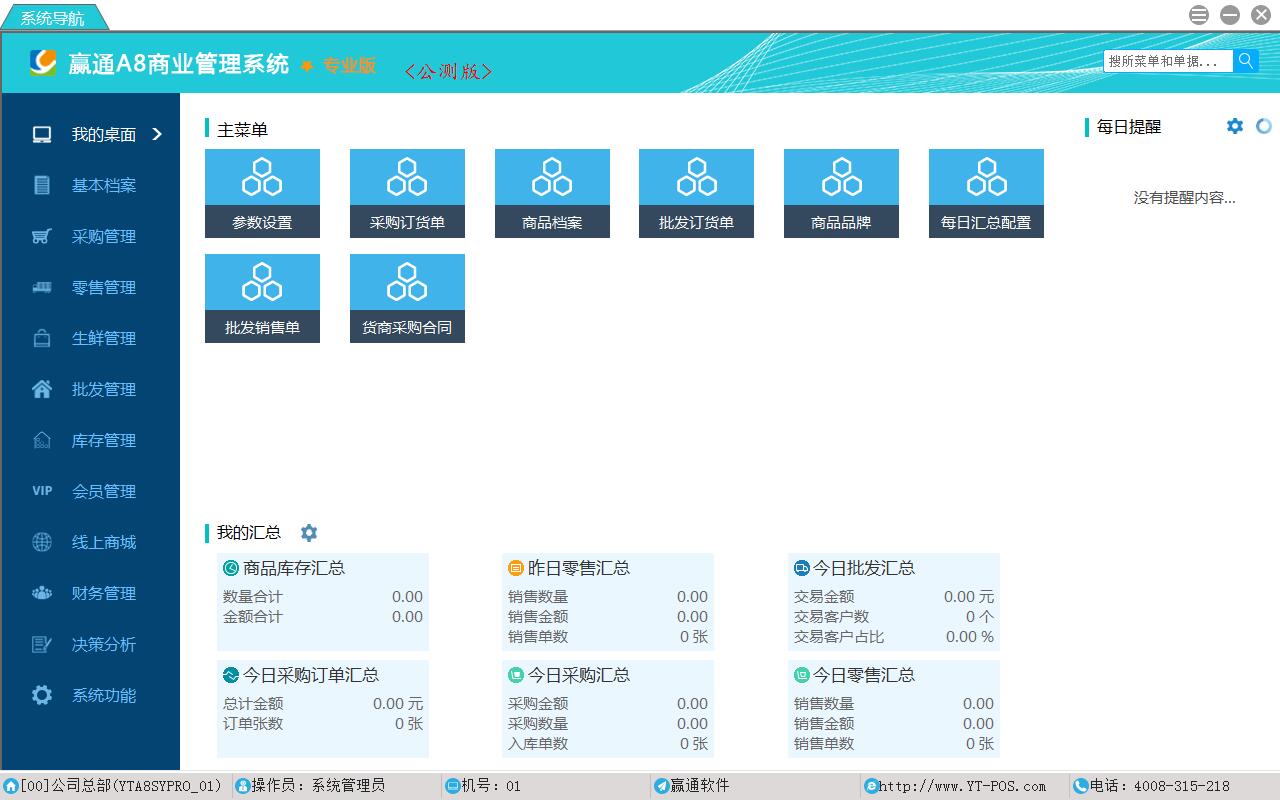The image size is (1280, 800).
Task: Expand 我的桌面 chevron arrow
Action: coord(157,134)
